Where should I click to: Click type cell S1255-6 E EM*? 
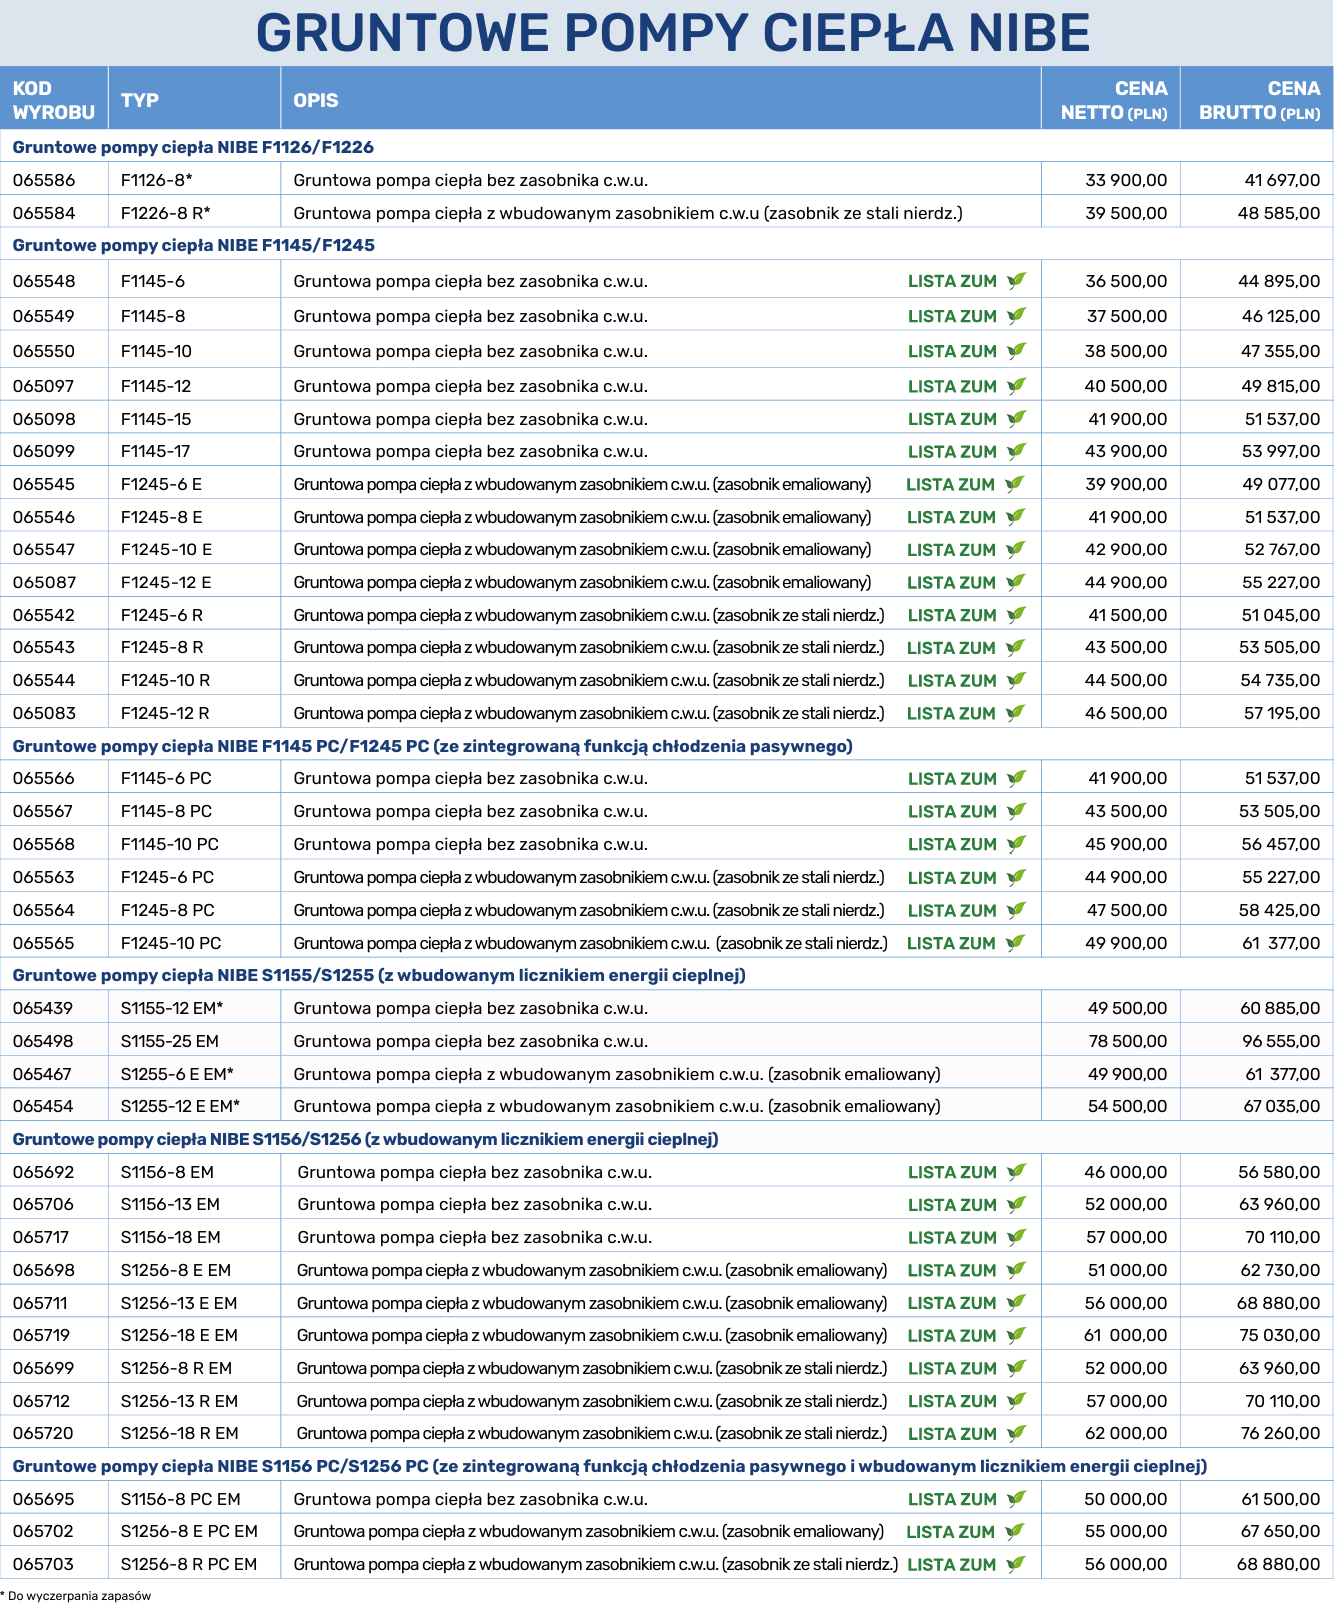[177, 1074]
